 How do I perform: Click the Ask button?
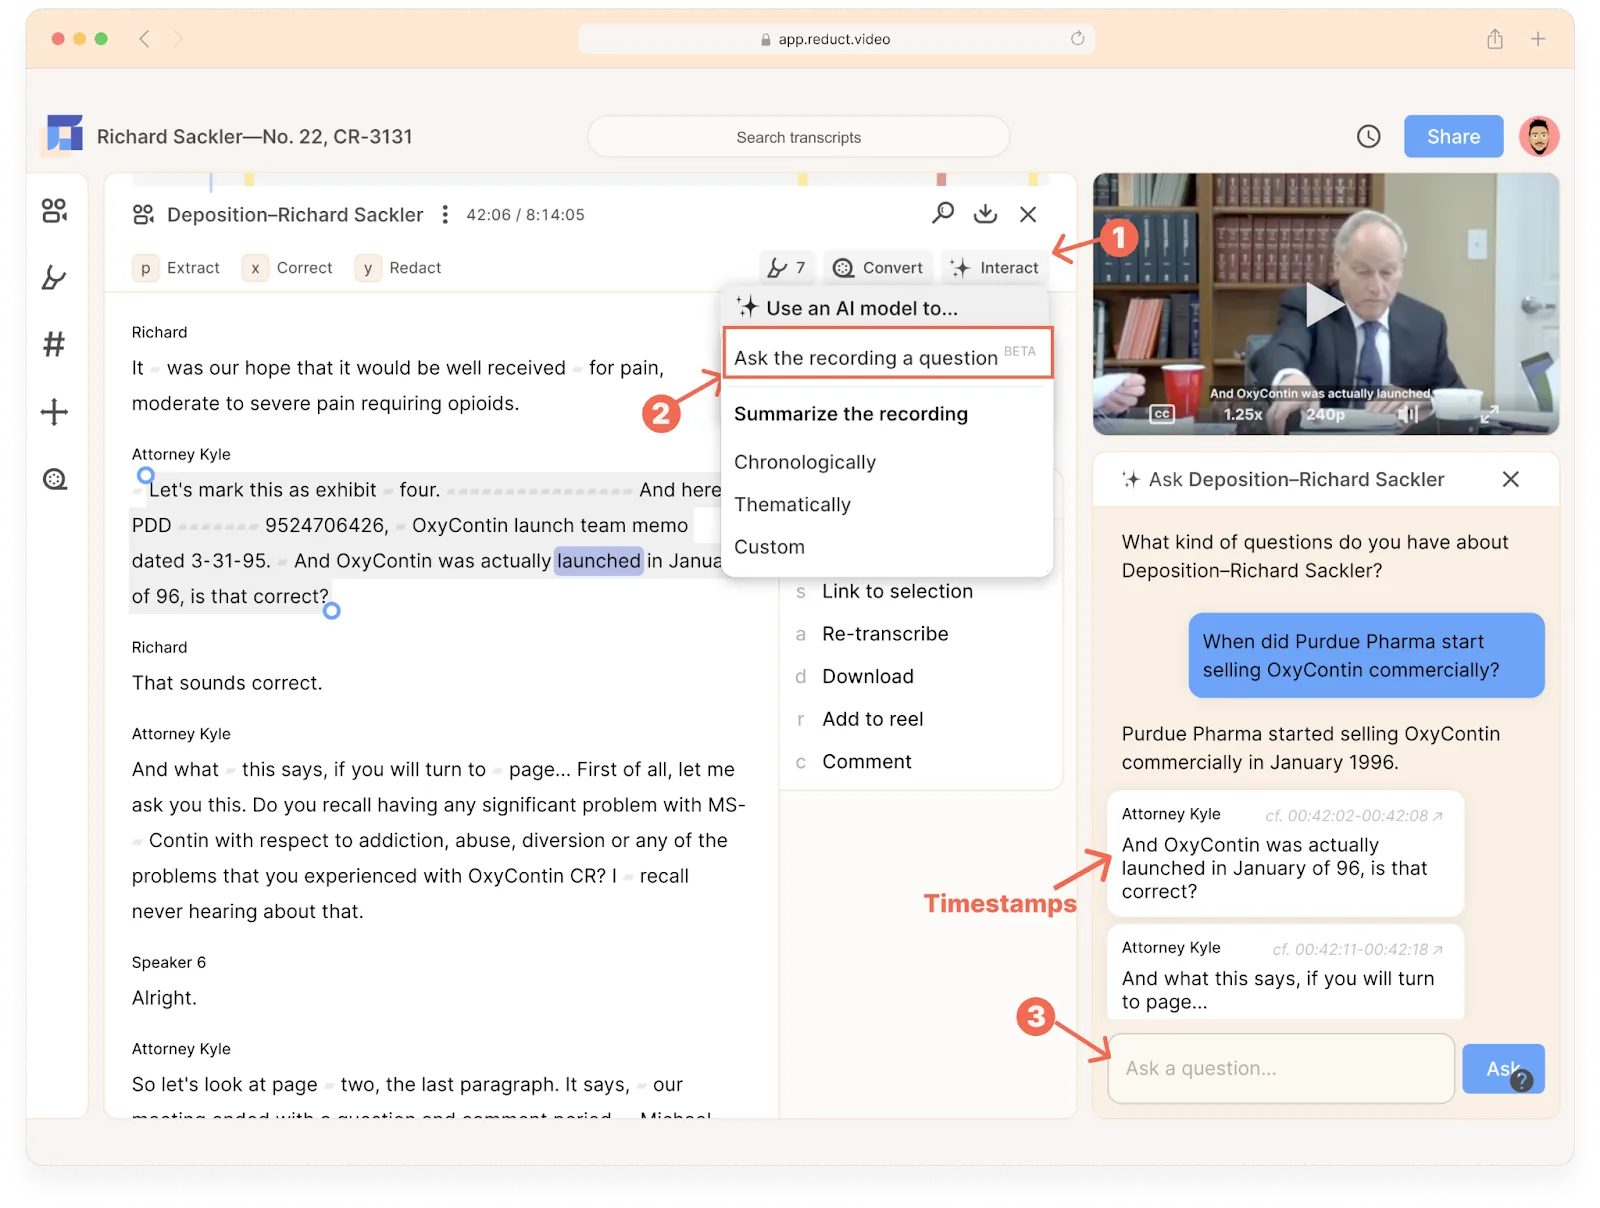point(1503,1068)
